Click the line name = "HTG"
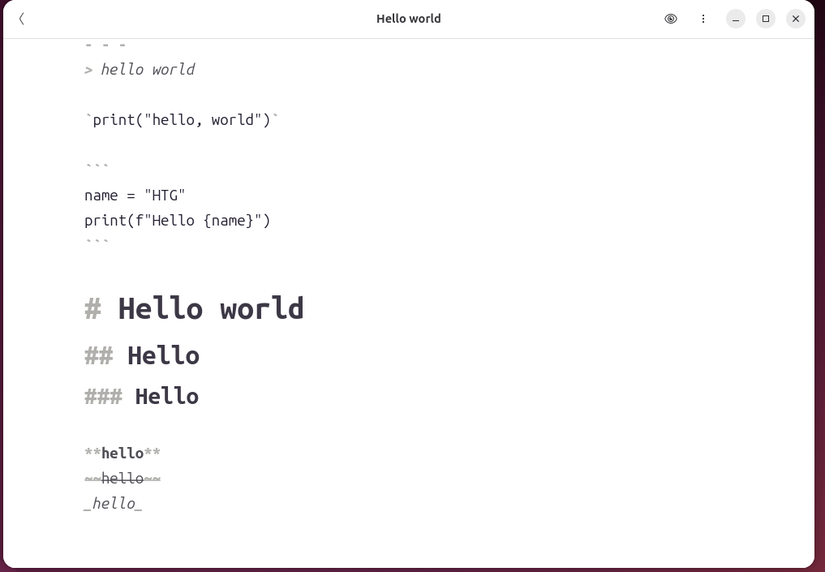Viewport: 825px width, 572px height. [x=135, y=195]
